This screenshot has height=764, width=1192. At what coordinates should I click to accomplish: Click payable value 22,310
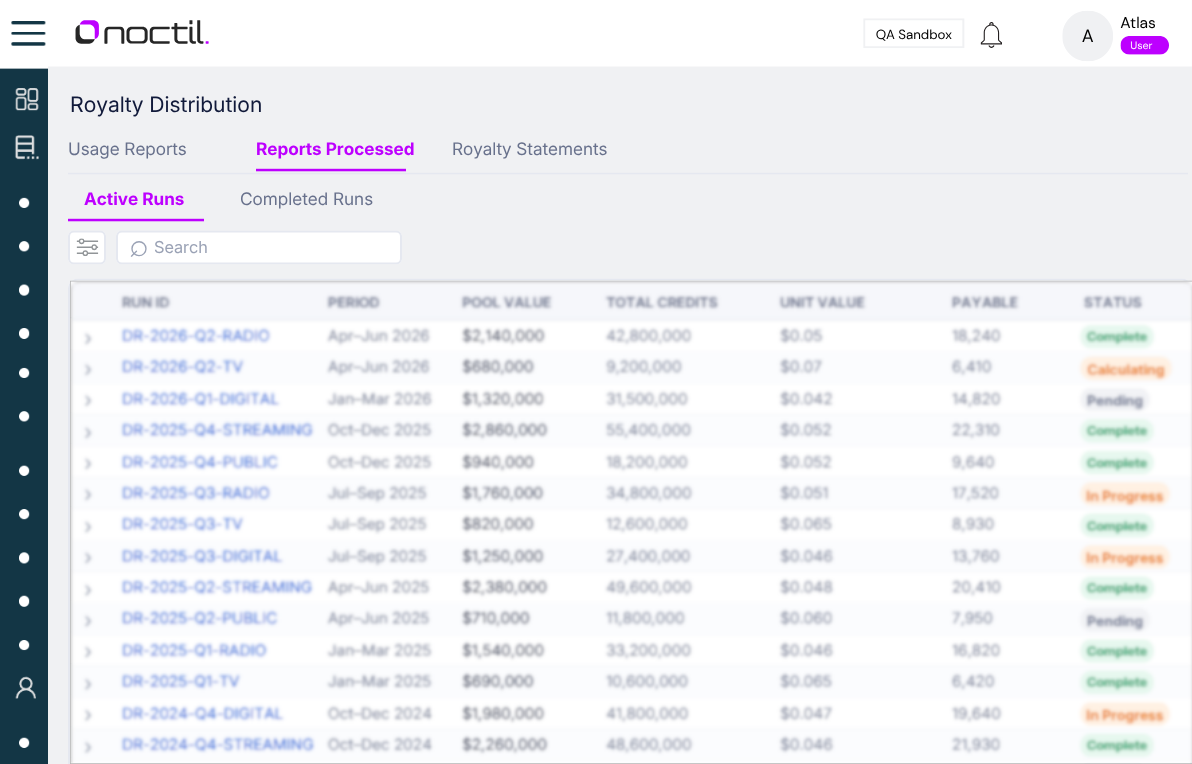pos(976,430)
